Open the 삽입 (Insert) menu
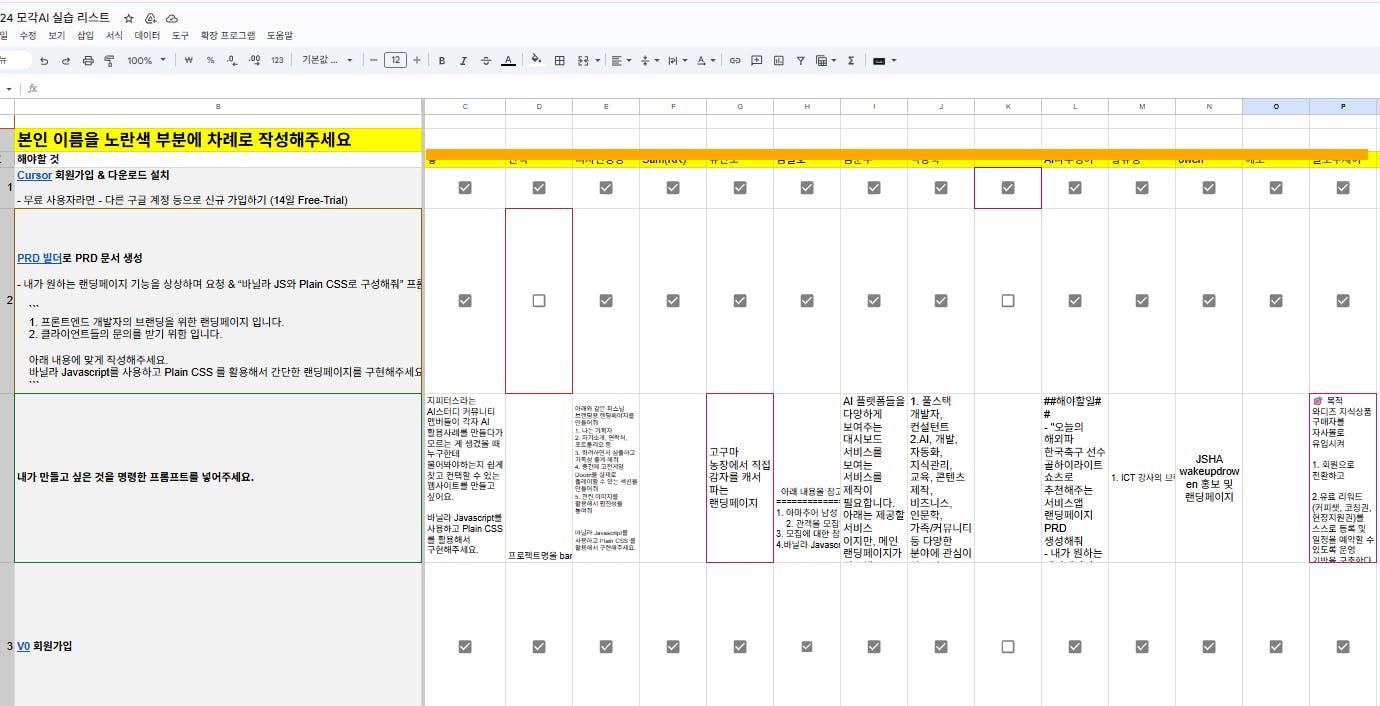This screenshot has height=706, width=1380. (x=85, y=35)
